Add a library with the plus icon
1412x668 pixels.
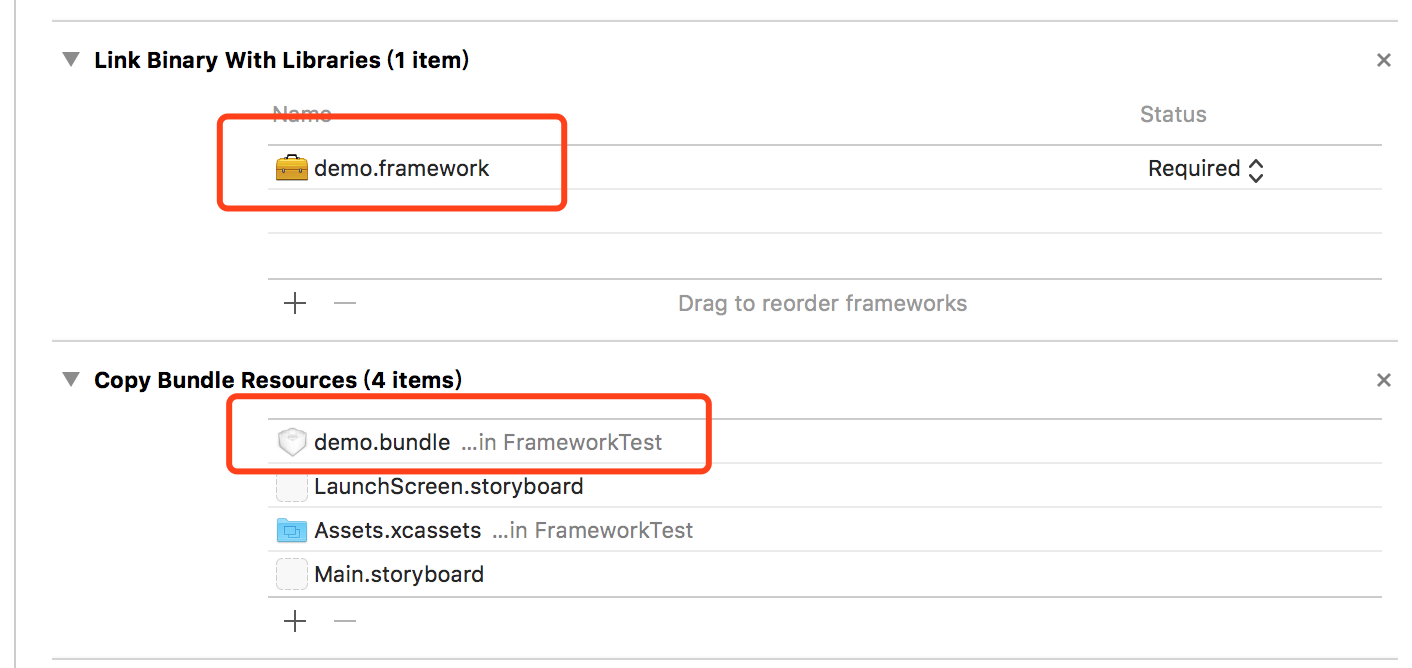click(x=295, y=303)
